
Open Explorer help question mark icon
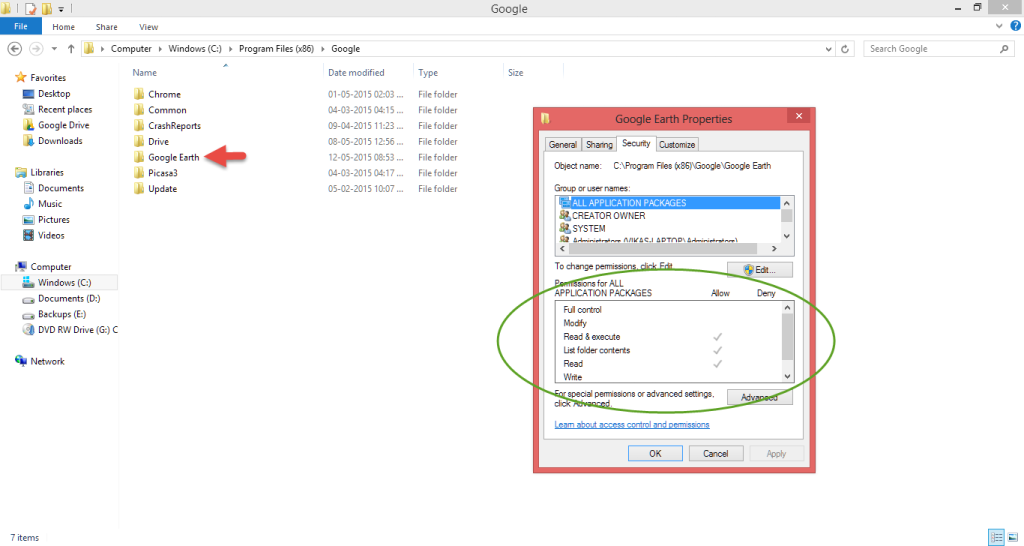pos(1016,26)
